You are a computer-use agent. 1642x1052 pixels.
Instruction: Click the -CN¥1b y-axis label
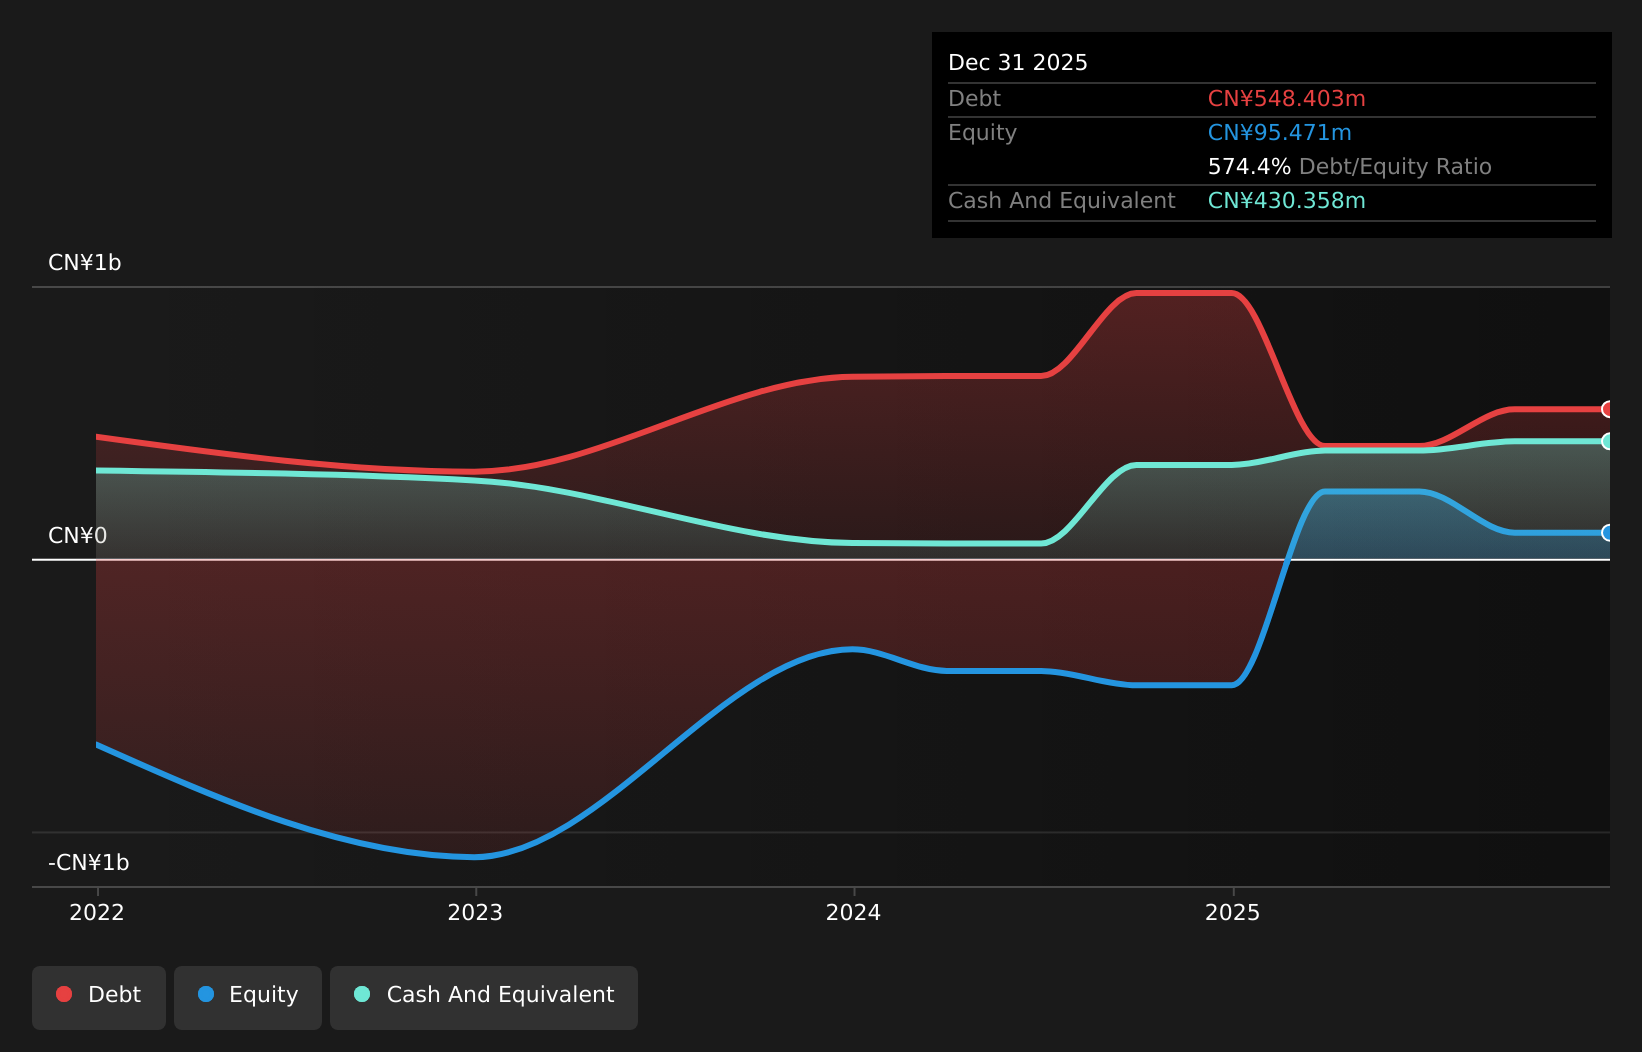point(89,863)
